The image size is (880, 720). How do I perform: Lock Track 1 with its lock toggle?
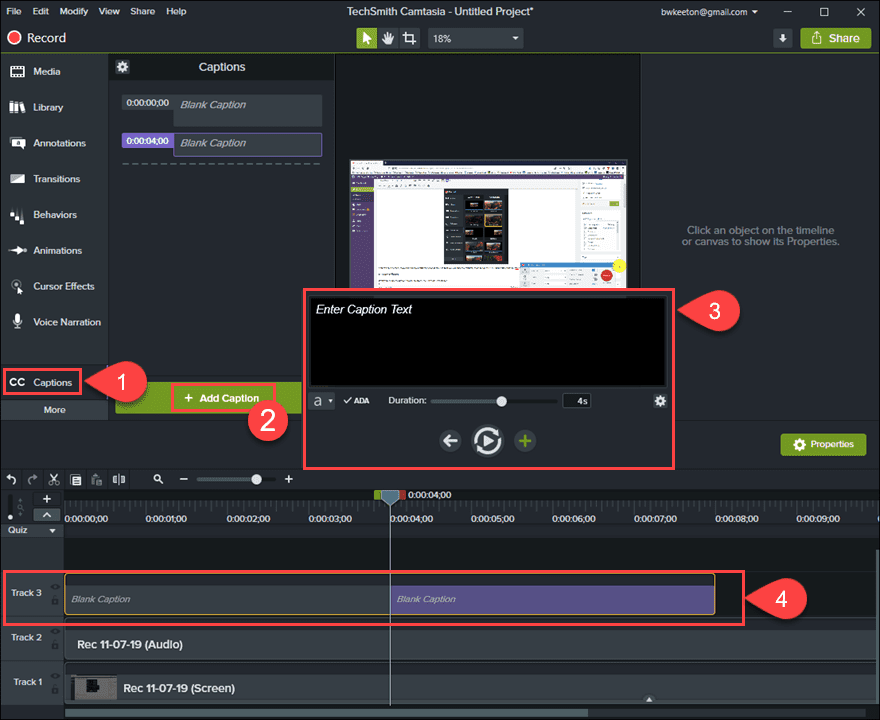click(55, 688)
